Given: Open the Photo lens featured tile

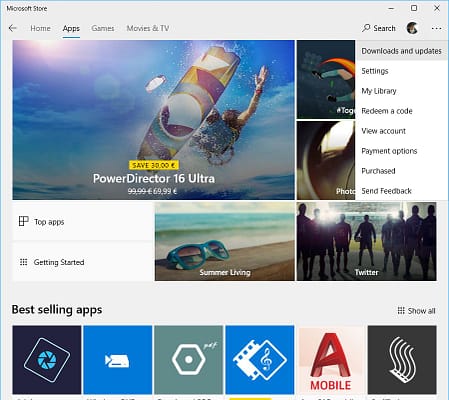Looking at the screenshot, I should tap(326, 160).
